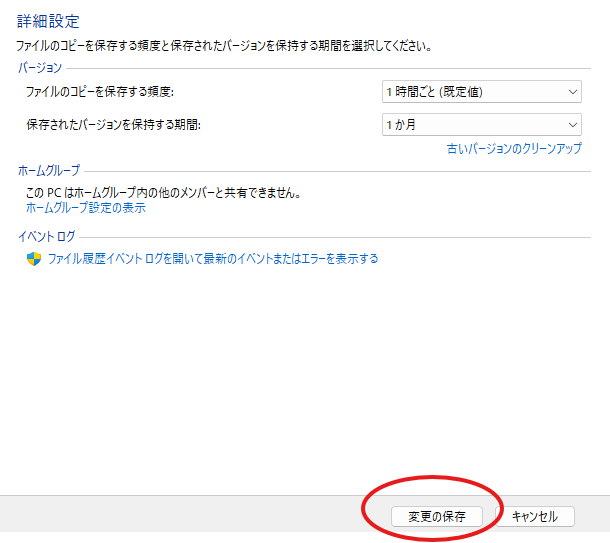This screenshot has height=543, width=610.
Task: Open the 1 時間ごと (既定値) frequency dropdown
Action: [x=482, y=92]
